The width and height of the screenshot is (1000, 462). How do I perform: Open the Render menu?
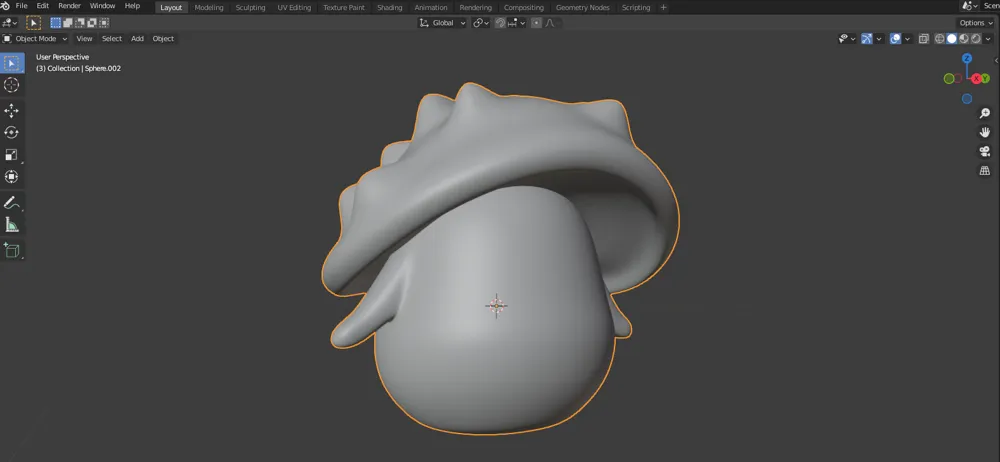70,6
